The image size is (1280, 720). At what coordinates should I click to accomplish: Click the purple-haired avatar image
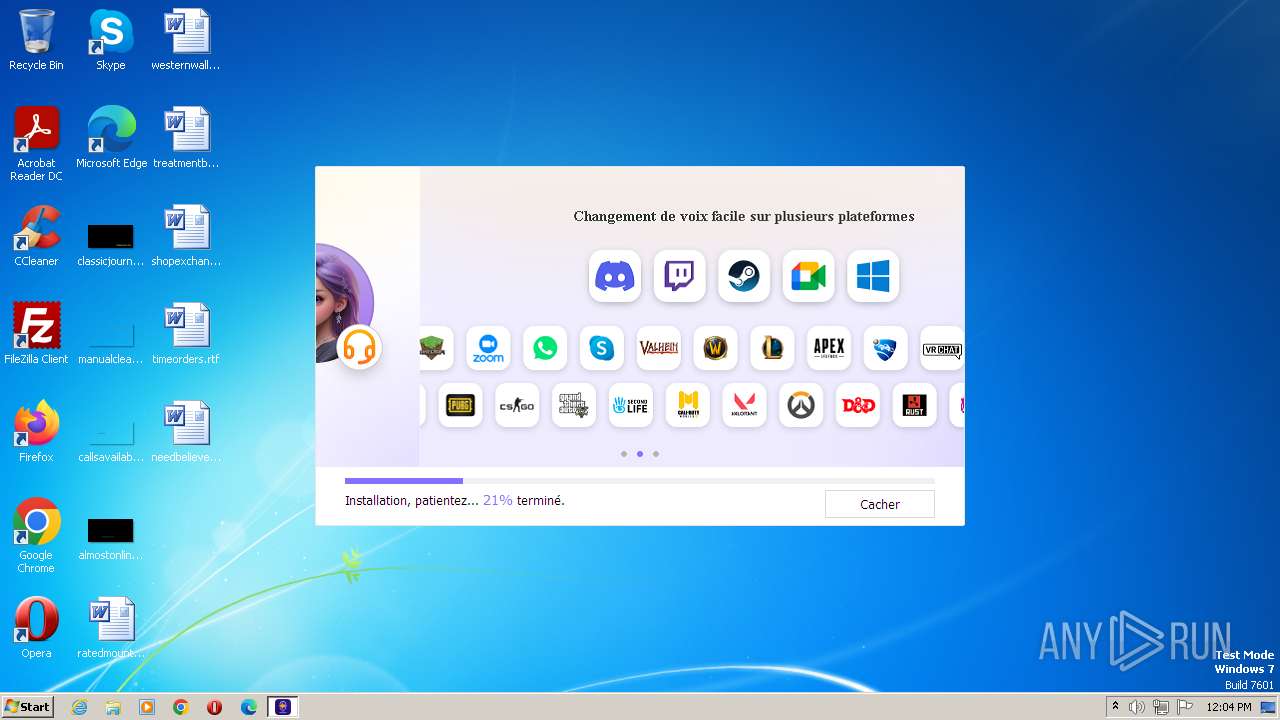pyautogui.click(x=343, y=300)
